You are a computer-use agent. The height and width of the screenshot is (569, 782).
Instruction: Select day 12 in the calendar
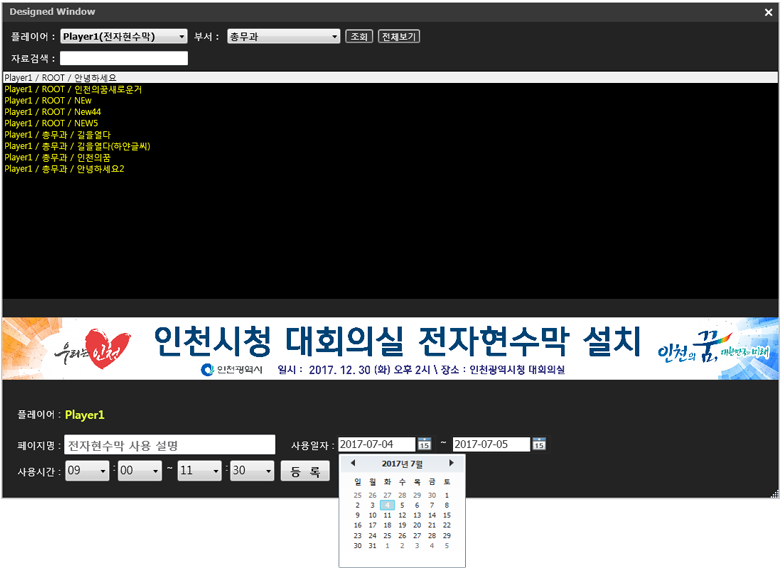click(x=402, y=515)
